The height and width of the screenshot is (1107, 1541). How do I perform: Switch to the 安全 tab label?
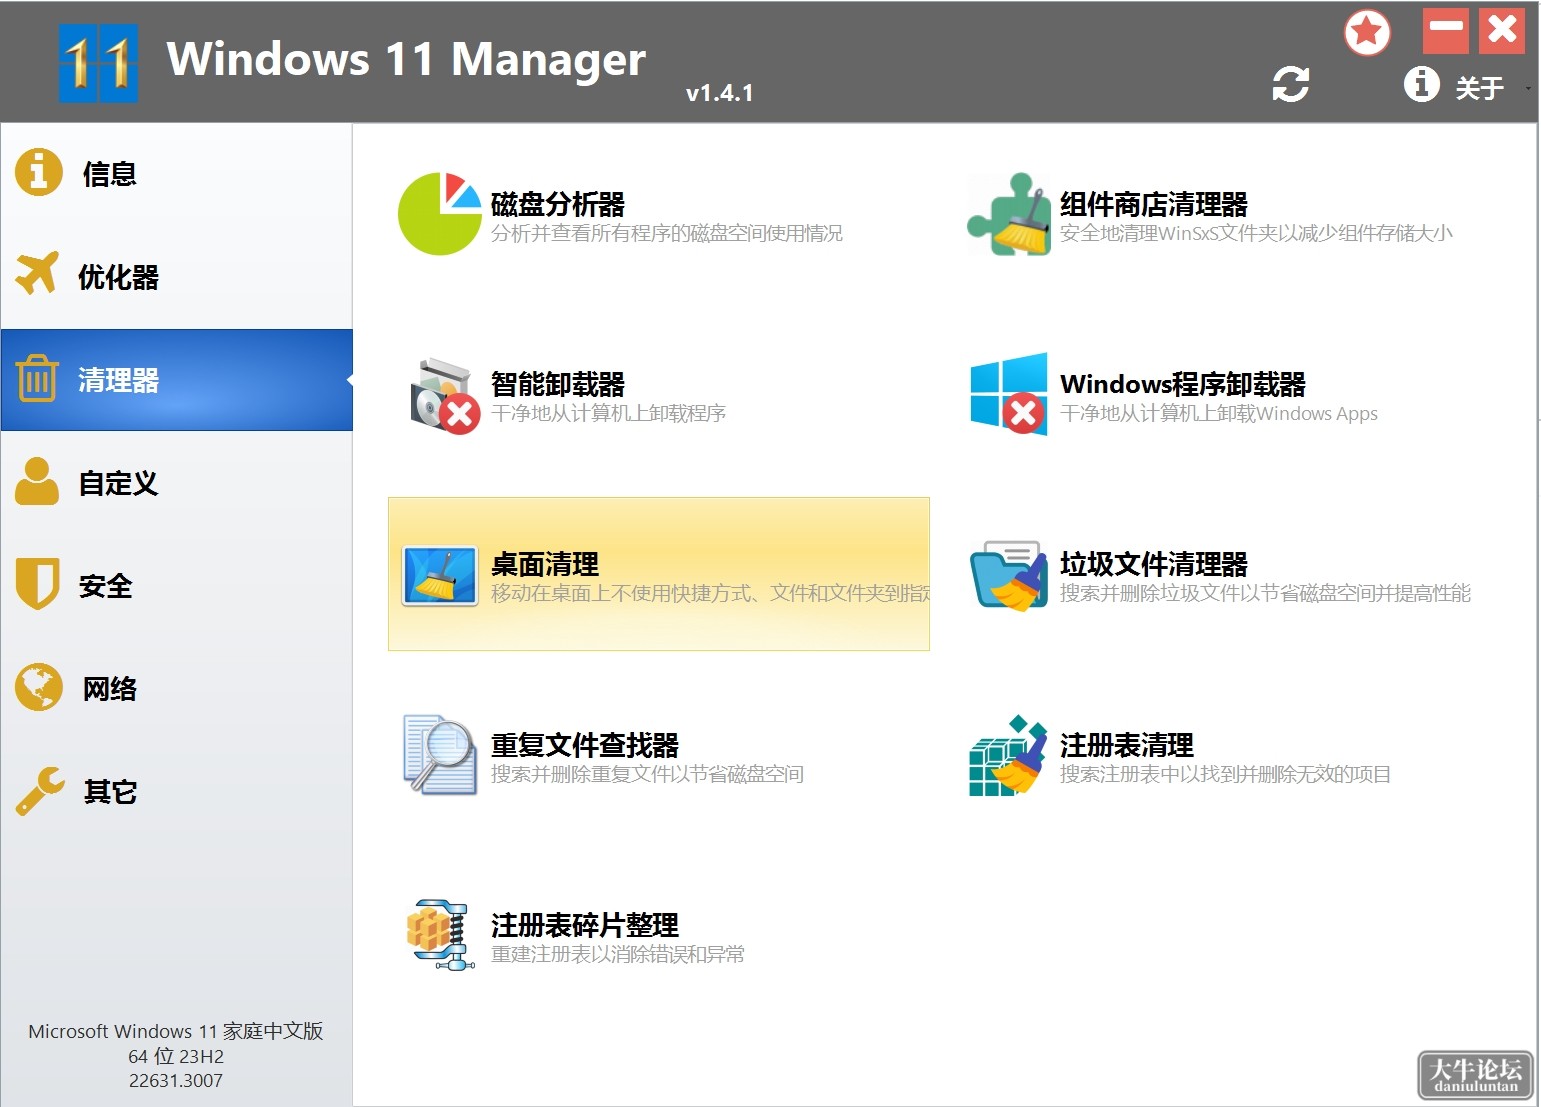[106, 586]
